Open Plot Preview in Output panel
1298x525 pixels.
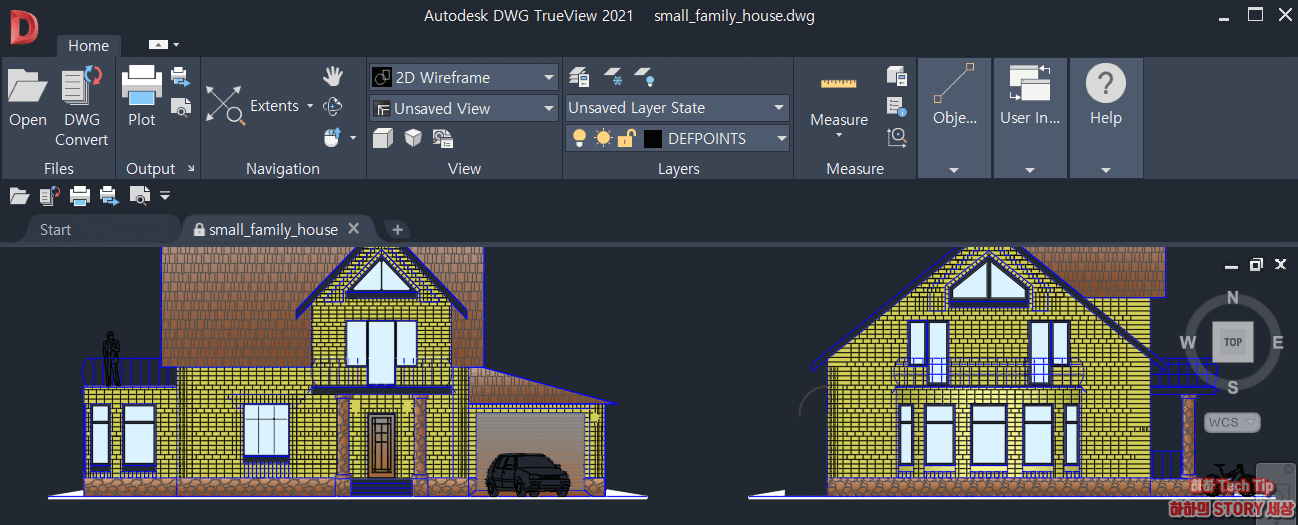coord(180,106)
